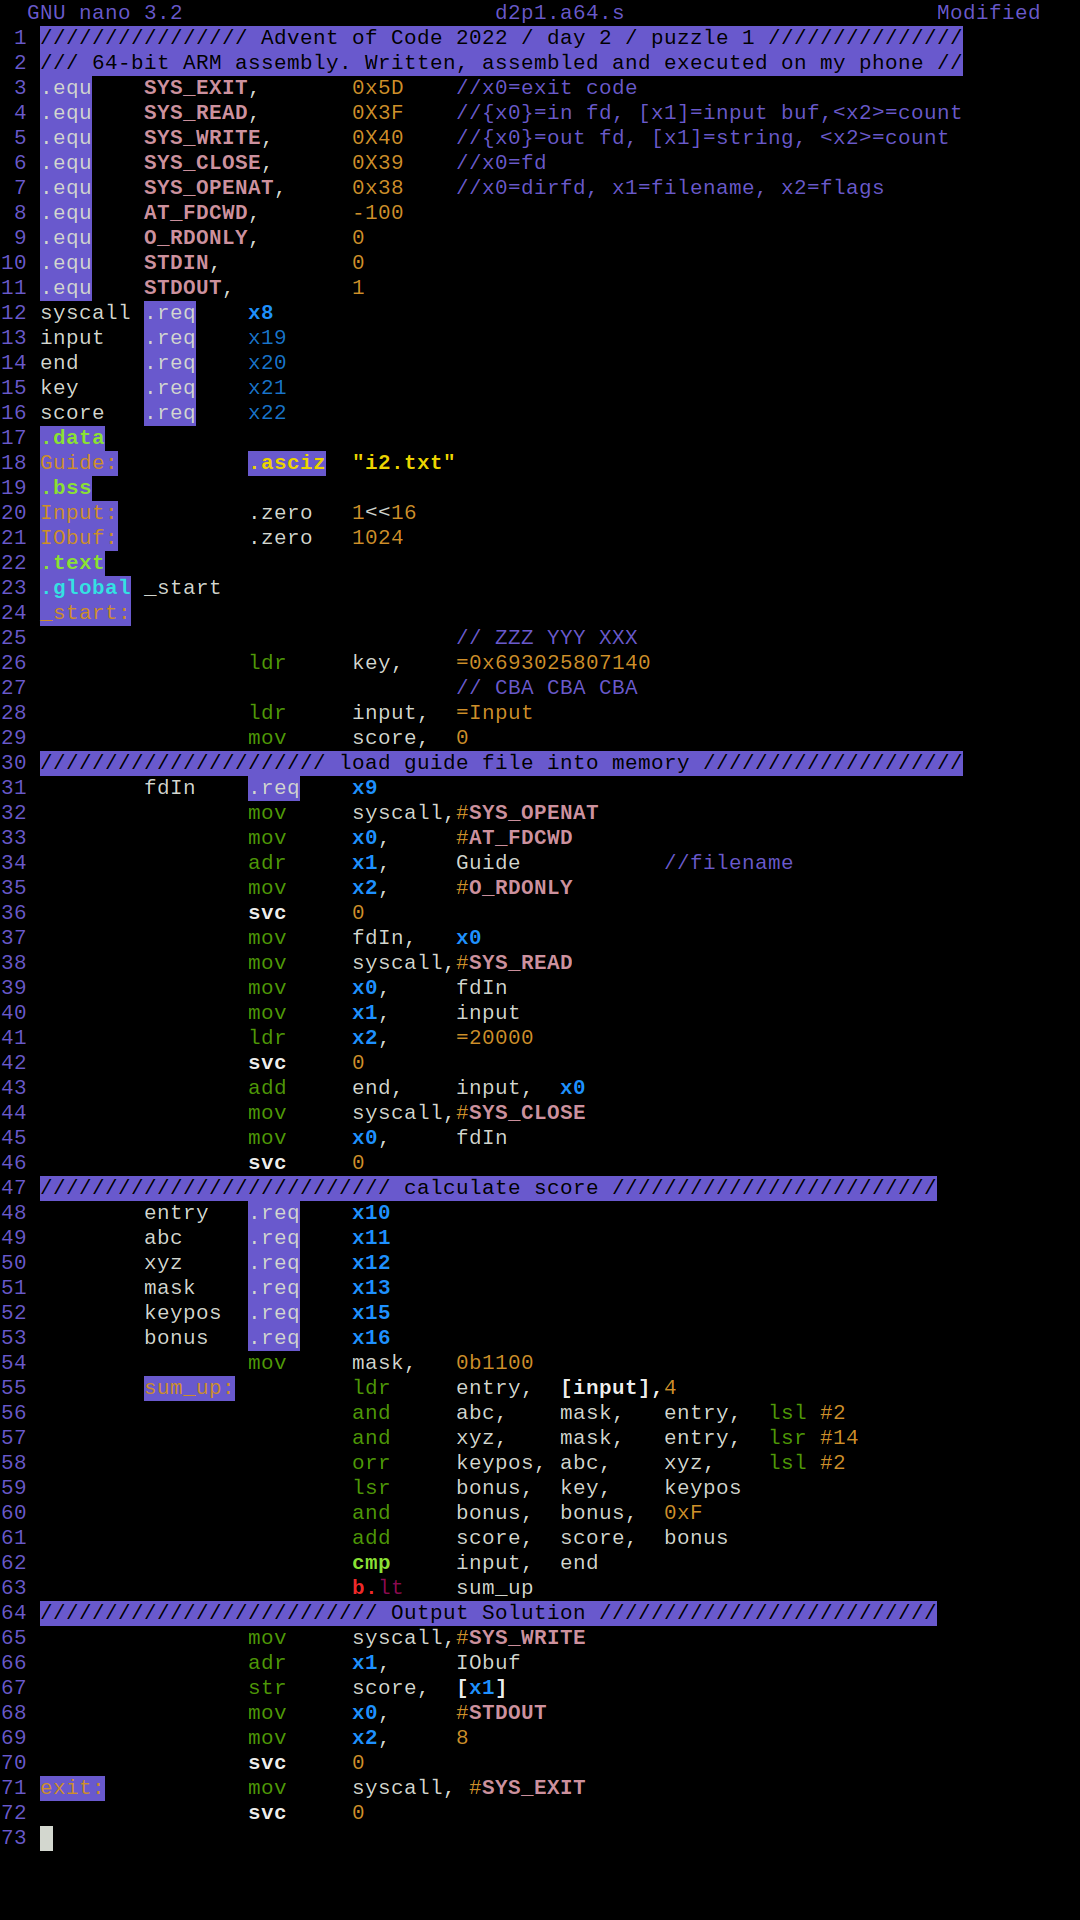Click the 'Output Solution' banner
This screenshot has width=1080, height=1920.
pyautogui.click(x=488, y=1613)
